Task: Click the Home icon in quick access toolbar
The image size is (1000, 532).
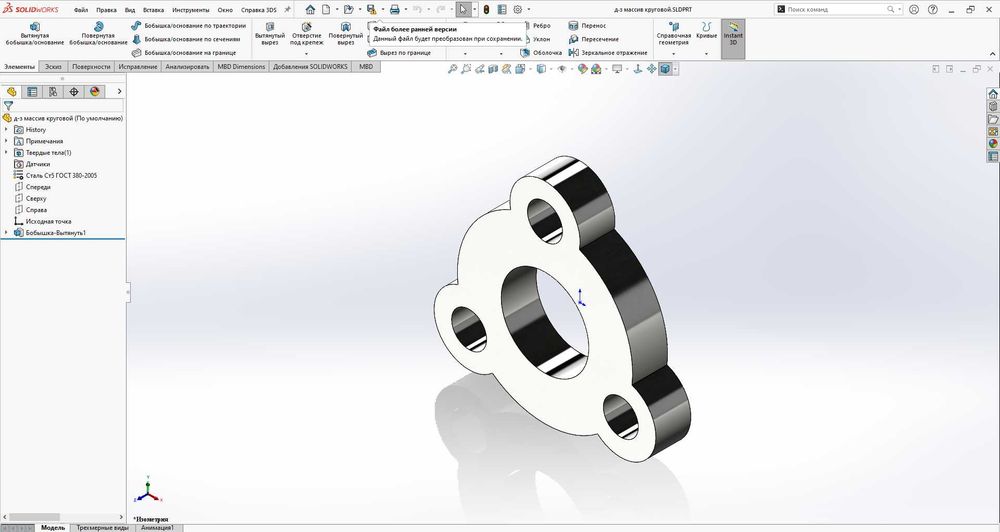Action: 310,10
